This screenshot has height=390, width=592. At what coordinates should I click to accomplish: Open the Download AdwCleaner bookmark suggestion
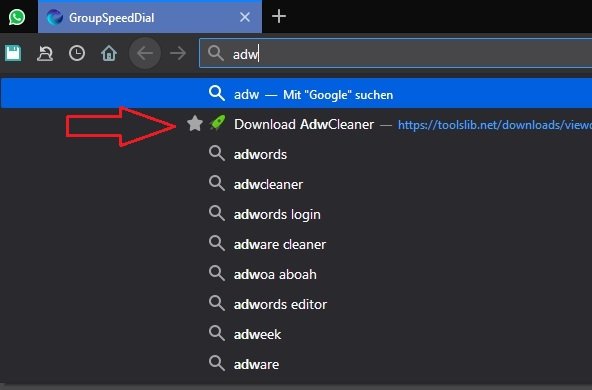296,124
